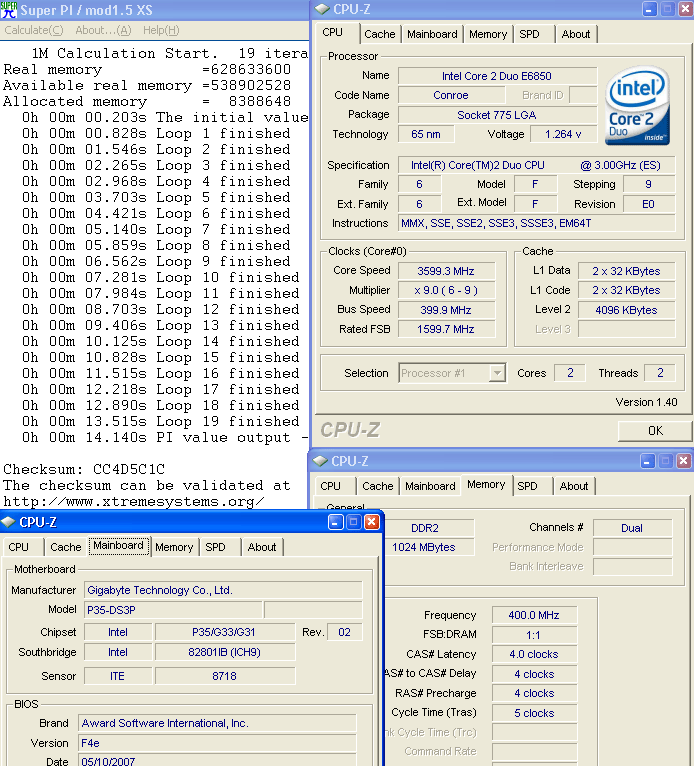This screenshot has height=766, width=694.
Task: Maximize the CPU-Z Mainboard window
Action: coord(354,522)
